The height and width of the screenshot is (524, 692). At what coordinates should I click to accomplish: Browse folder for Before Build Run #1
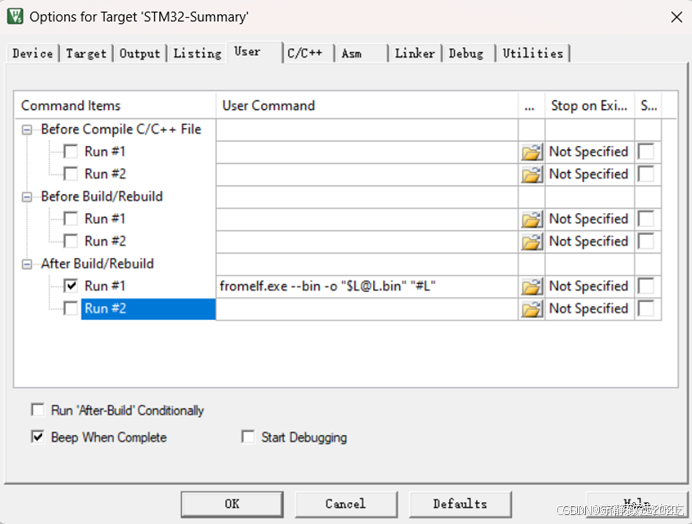[532, 219]
